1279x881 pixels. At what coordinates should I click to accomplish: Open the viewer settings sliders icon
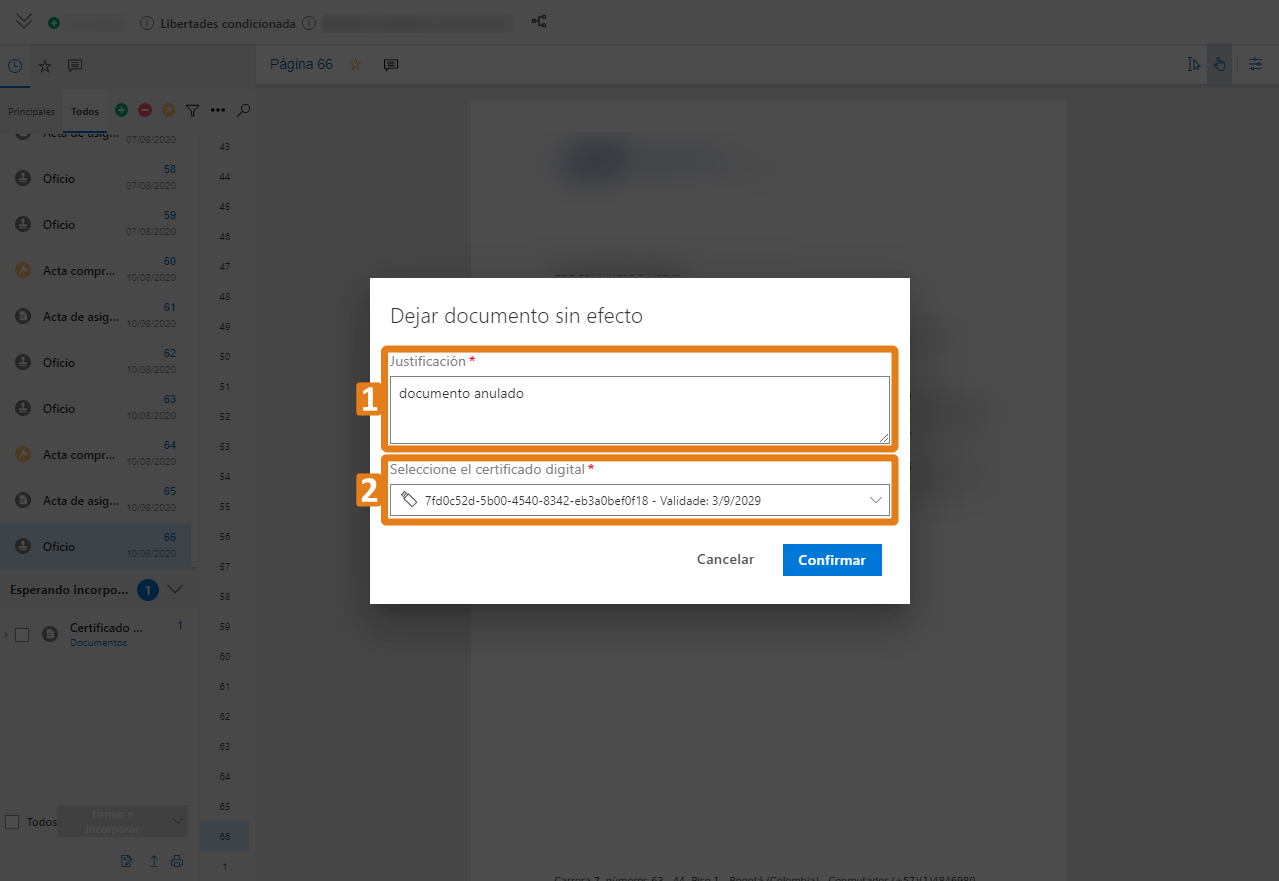tap(1256, 65)
